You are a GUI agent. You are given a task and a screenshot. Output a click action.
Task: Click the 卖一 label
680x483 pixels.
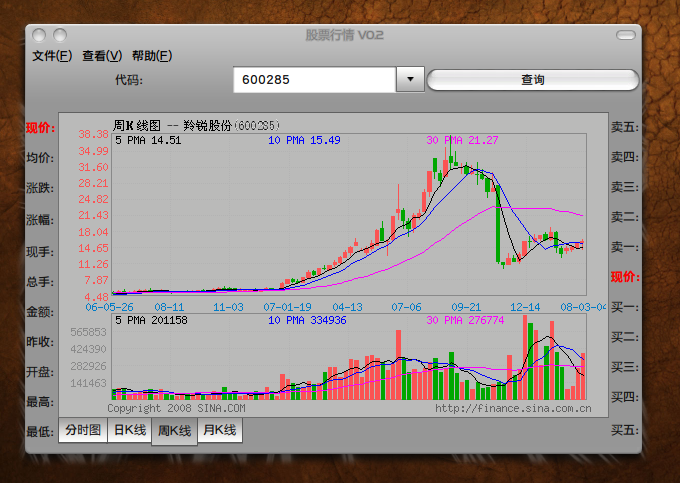coord(625,247)
